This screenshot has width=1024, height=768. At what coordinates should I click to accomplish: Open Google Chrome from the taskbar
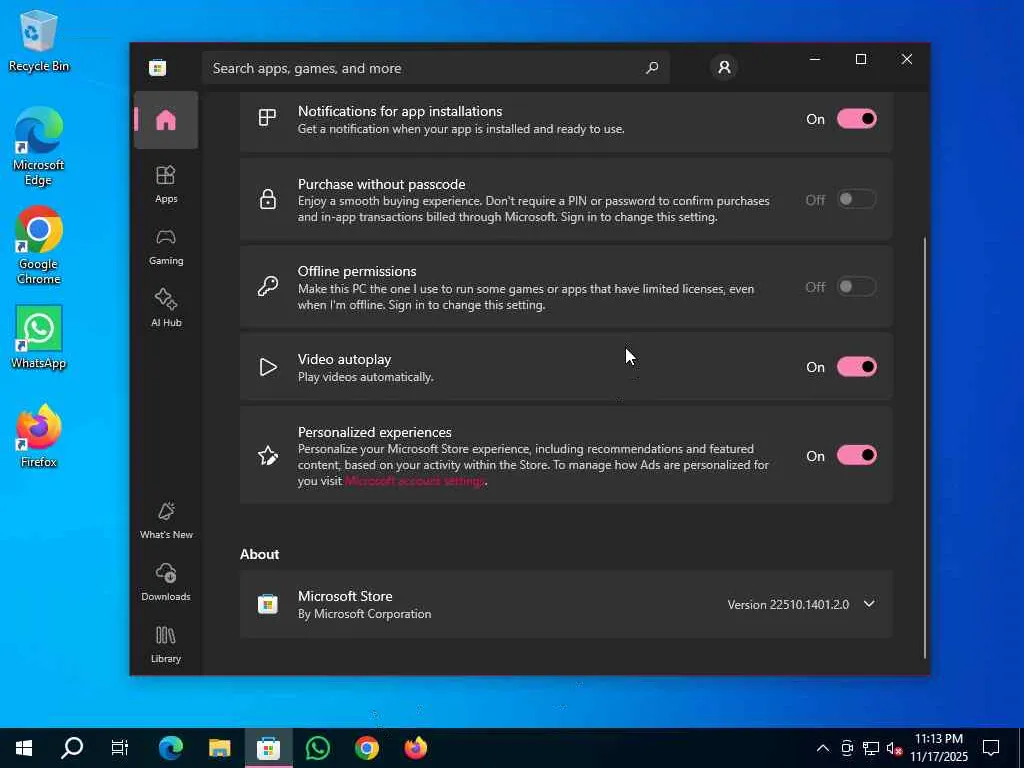coord(367,748)
